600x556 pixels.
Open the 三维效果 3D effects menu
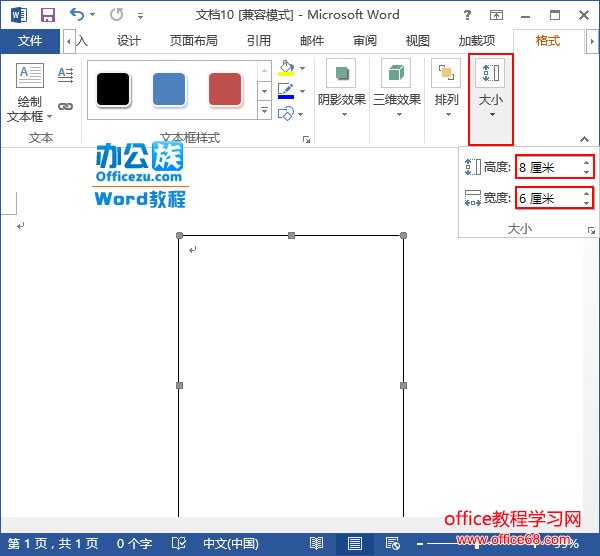click(397, 88)
